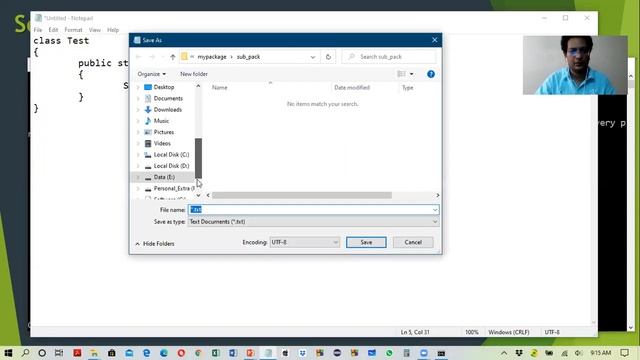Click the Excel icon on taskbar
Screen dimensions: 640x360
pyautogui.click(x=216, y=353)
